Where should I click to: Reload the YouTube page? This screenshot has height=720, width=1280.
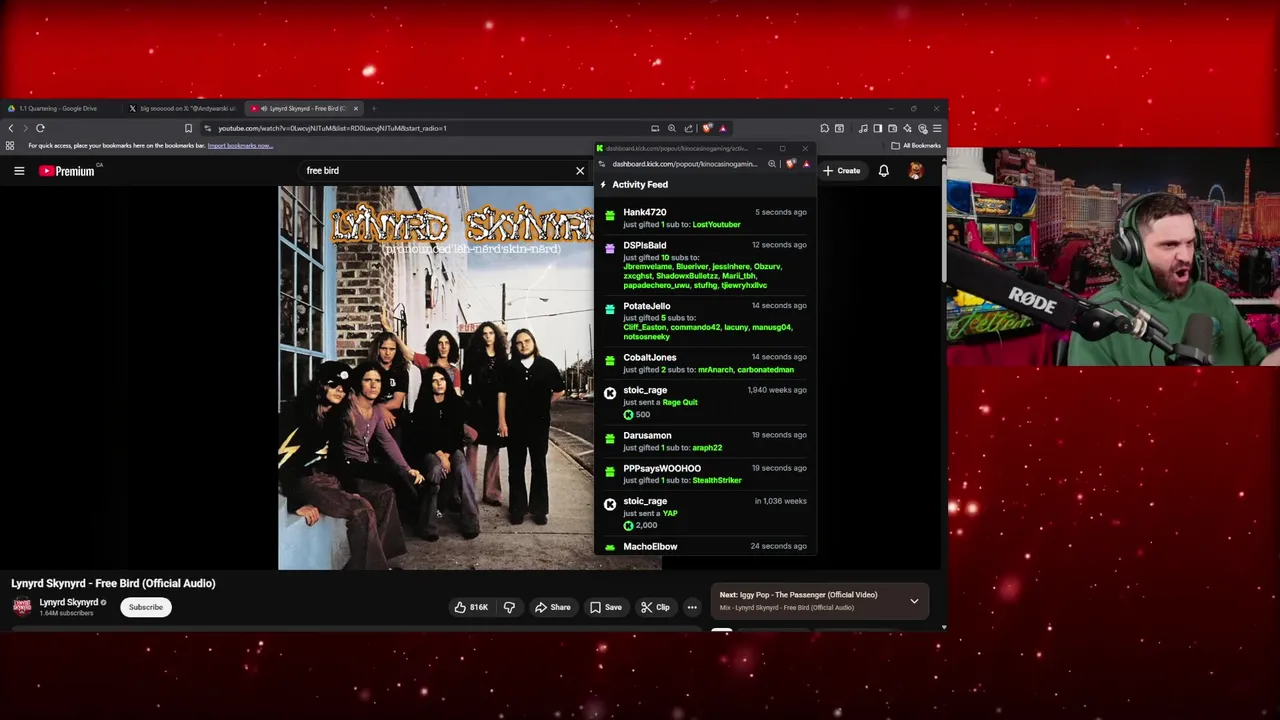coord(40,128)
